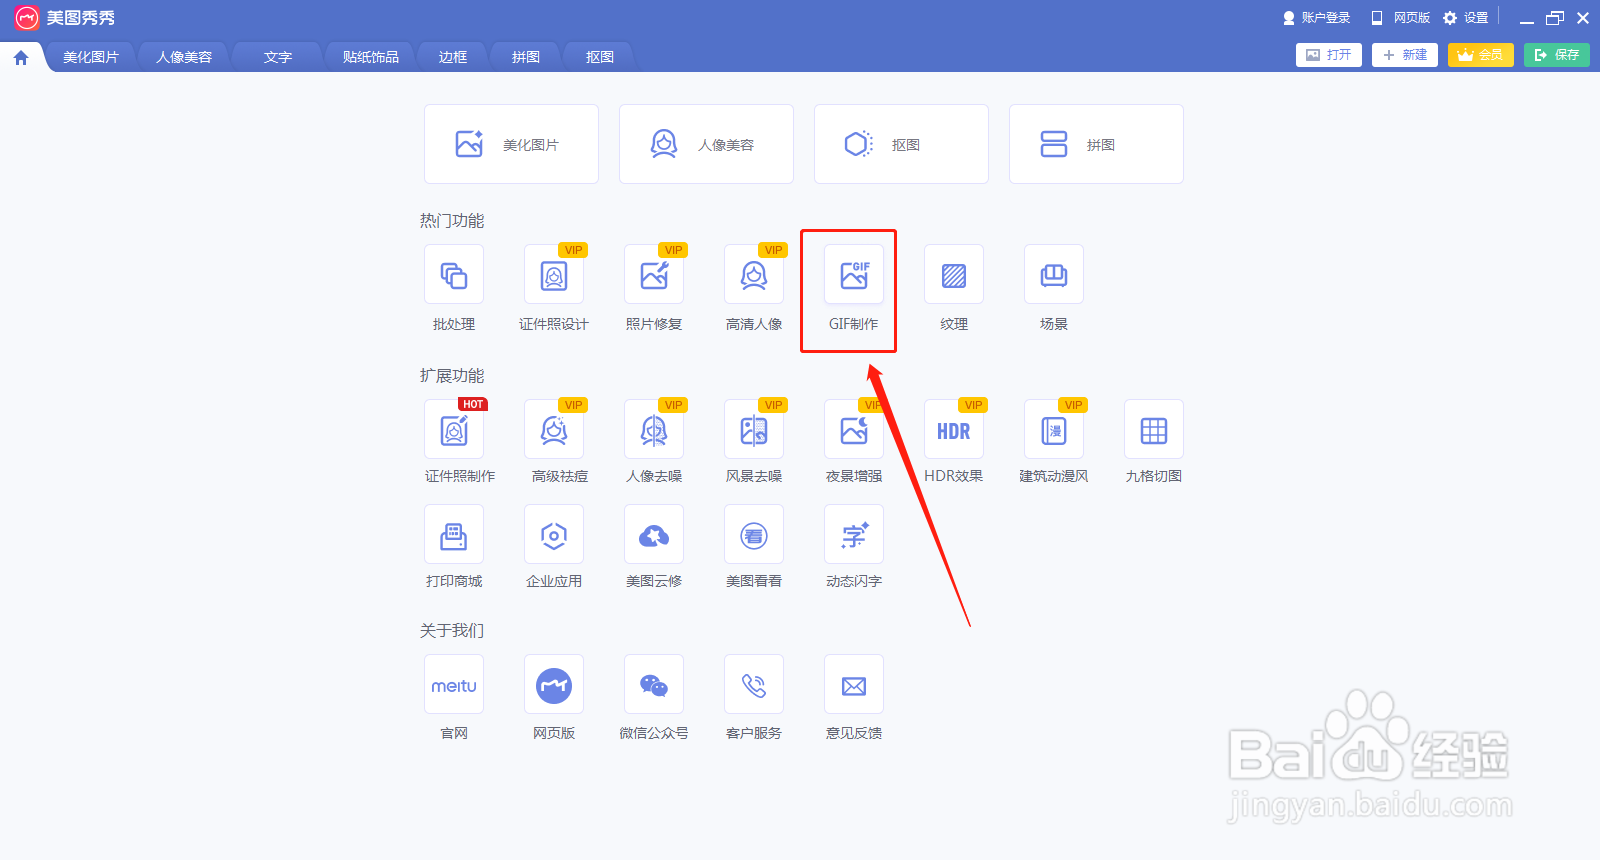Launch the 照片修复 photo repair tool
This screenshot has width=1600, height=860.
[654, 275]
